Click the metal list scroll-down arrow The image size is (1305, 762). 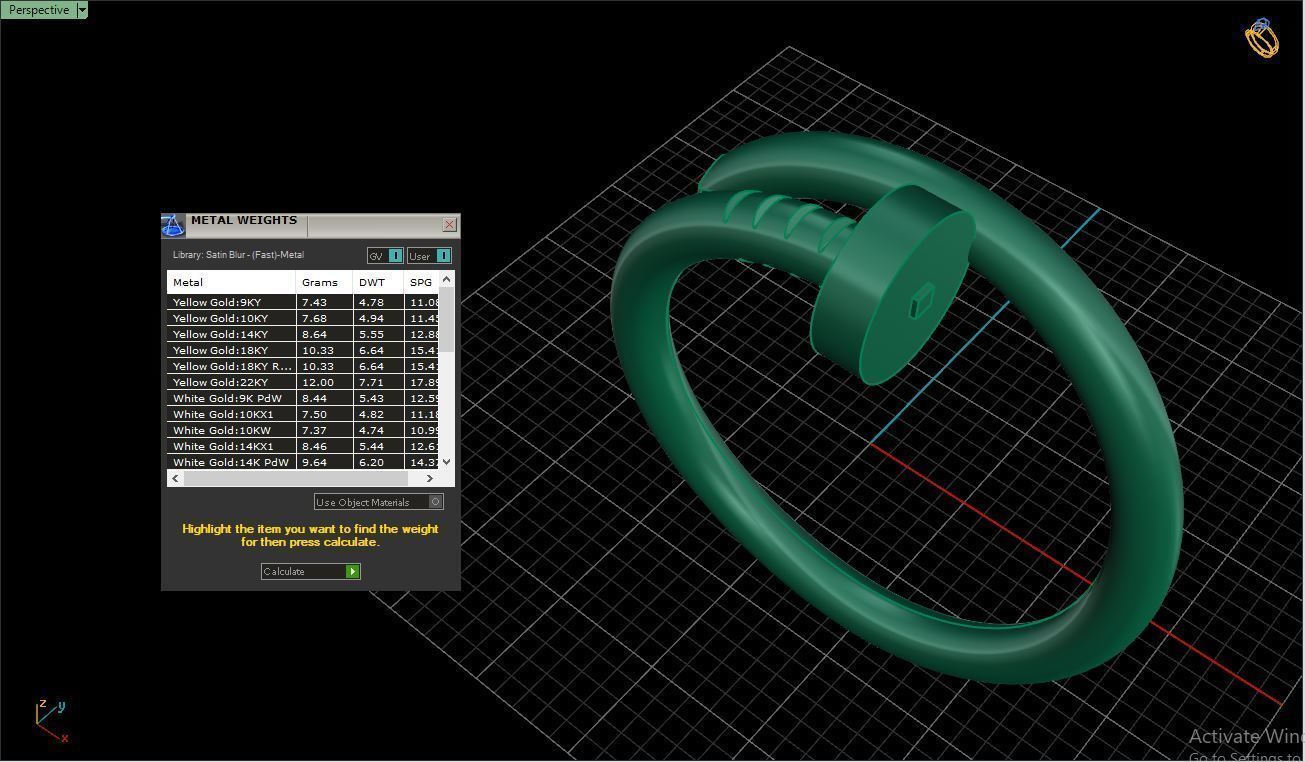(x=446, y=461)
